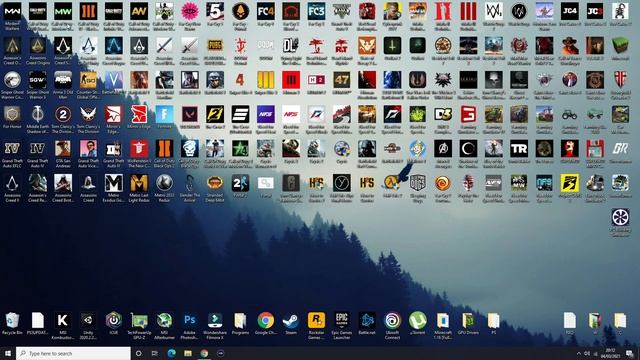Screen dimensions: 640x360
Task: Launch the iCUE shortcut
Action: 113,321
